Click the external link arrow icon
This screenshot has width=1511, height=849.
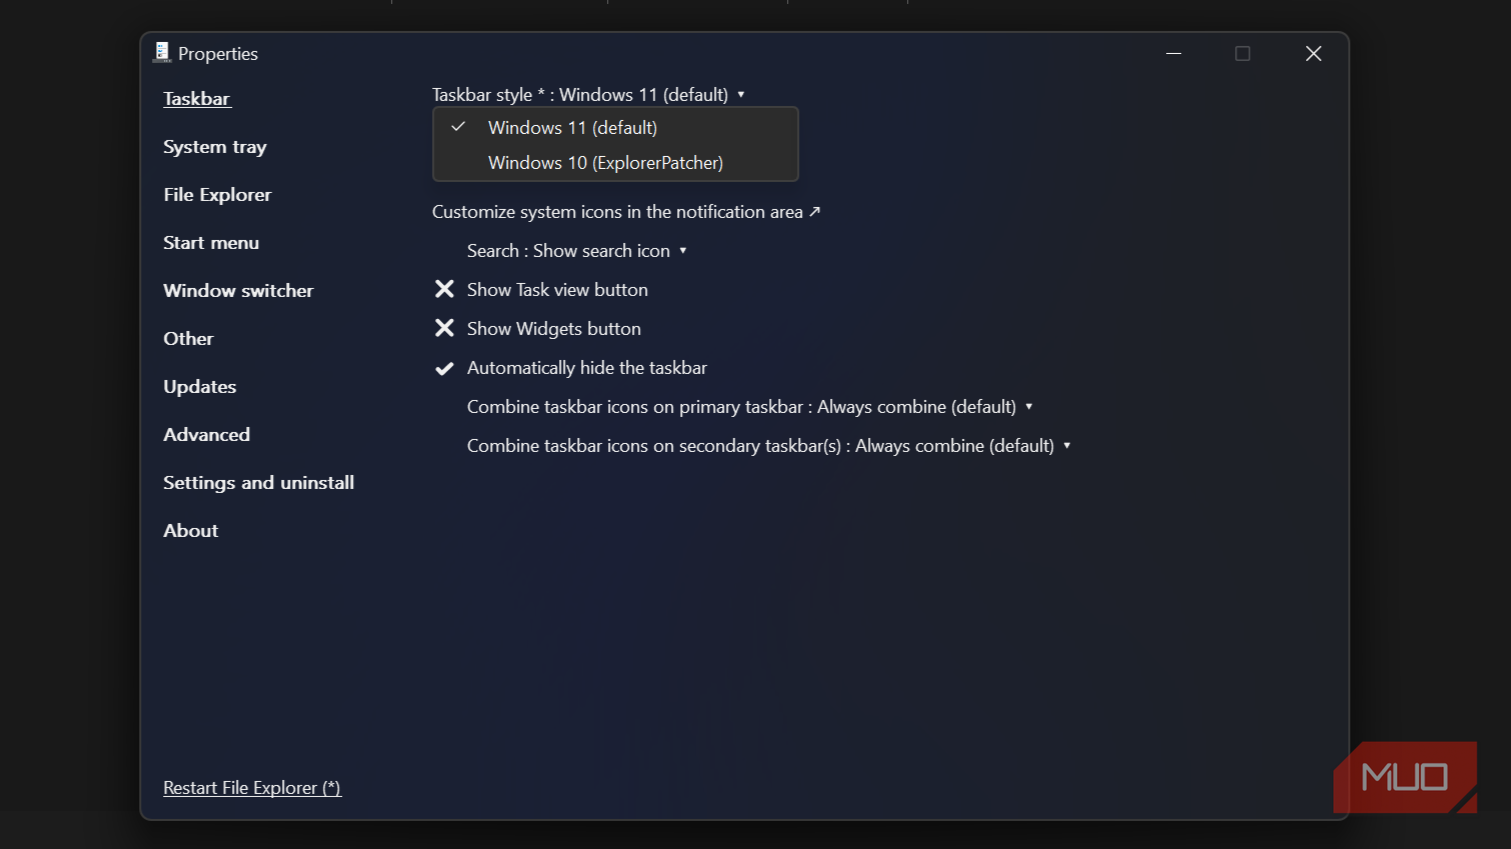click(x=815, y=211)
